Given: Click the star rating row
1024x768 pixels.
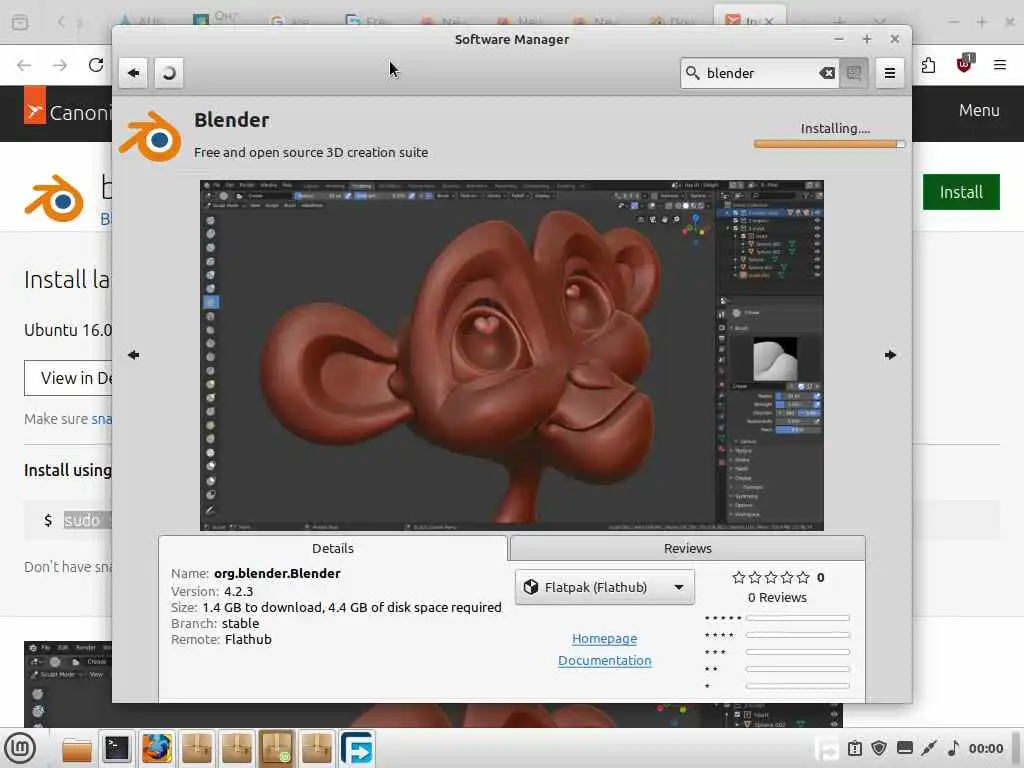Looking at the screenshot, I should coord(771,577).
